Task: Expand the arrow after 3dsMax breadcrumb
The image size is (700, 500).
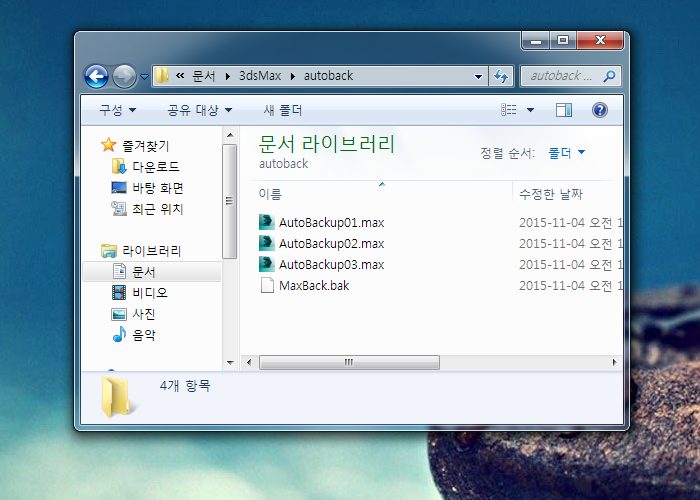Action: 293,76
